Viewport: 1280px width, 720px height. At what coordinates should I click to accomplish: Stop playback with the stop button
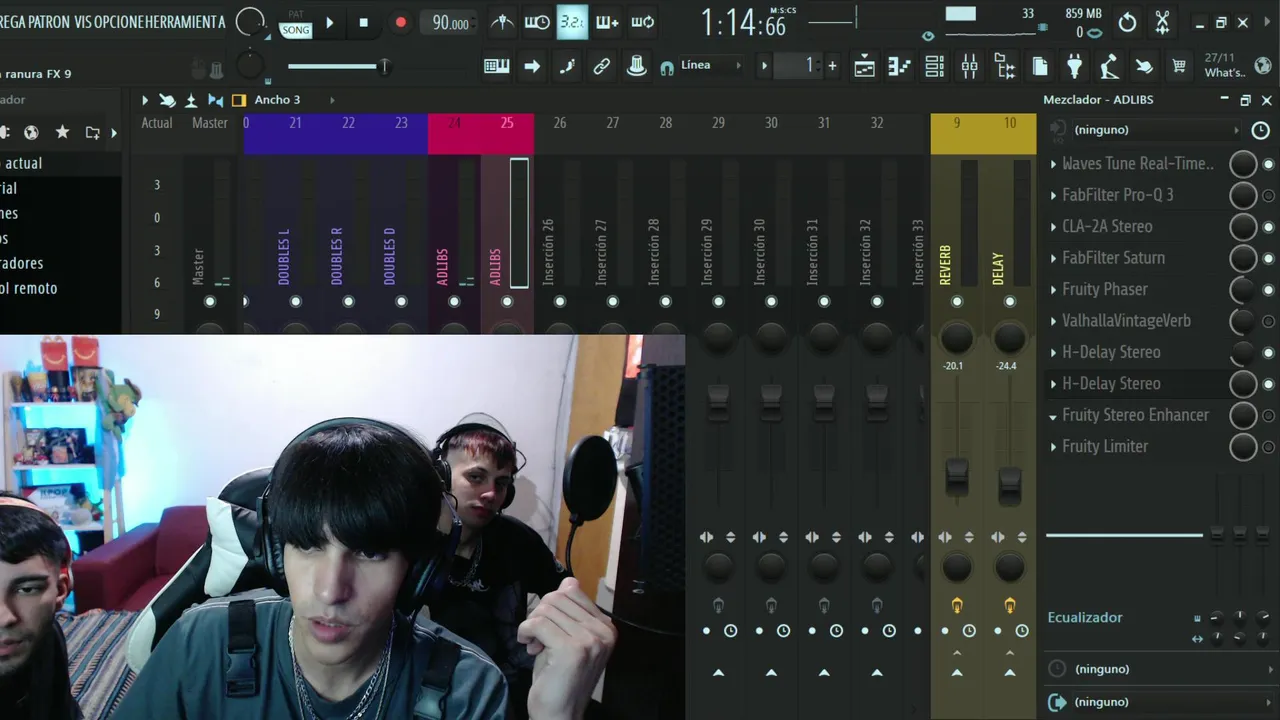tap(363, 22)
